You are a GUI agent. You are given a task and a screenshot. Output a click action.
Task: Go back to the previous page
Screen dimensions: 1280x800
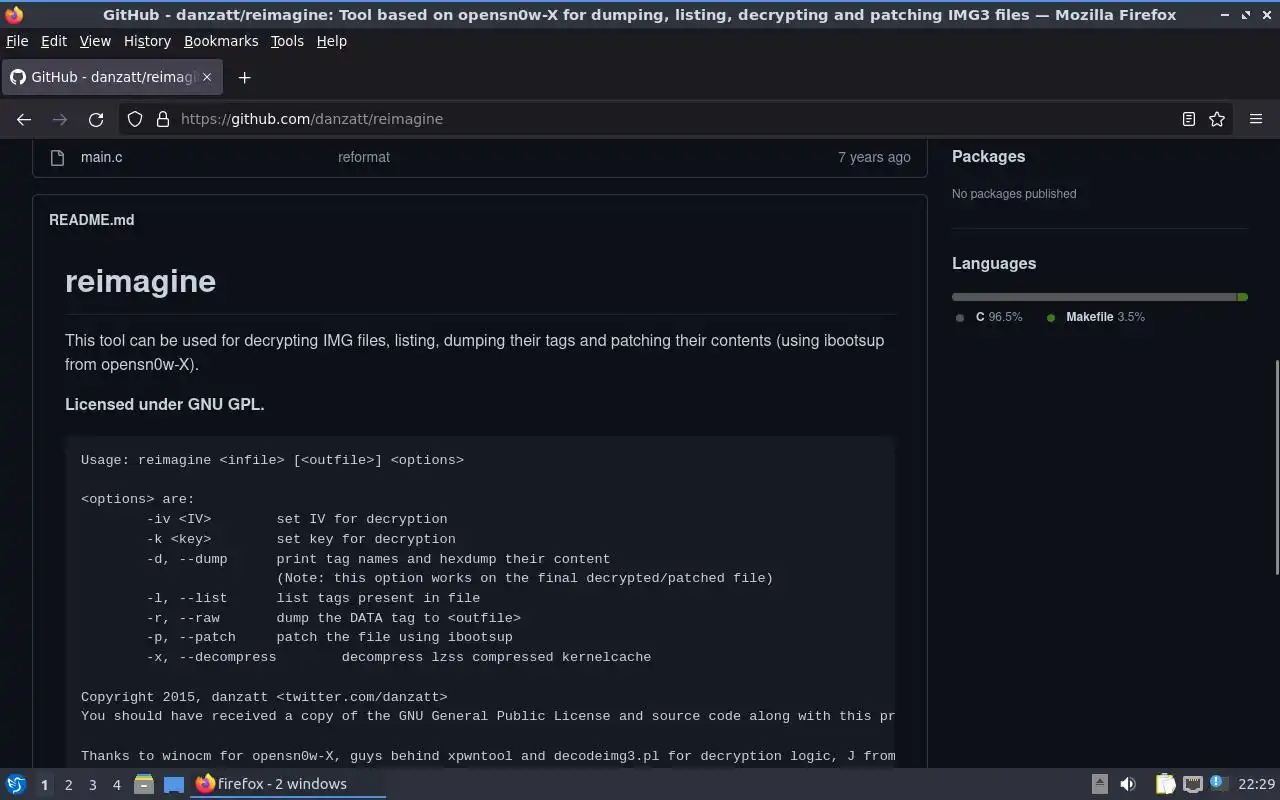point(24,119)
